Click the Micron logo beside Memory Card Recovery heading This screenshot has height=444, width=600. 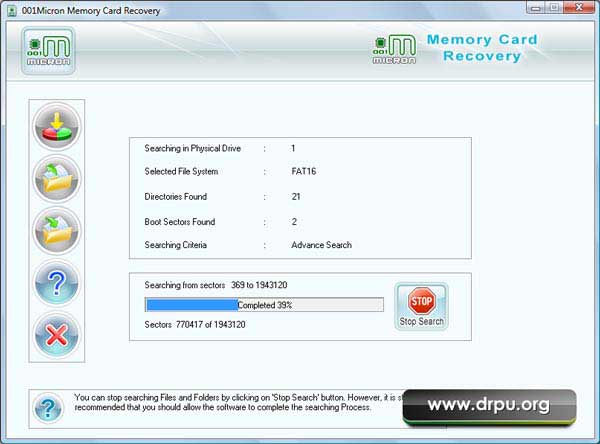pos(394,49)
